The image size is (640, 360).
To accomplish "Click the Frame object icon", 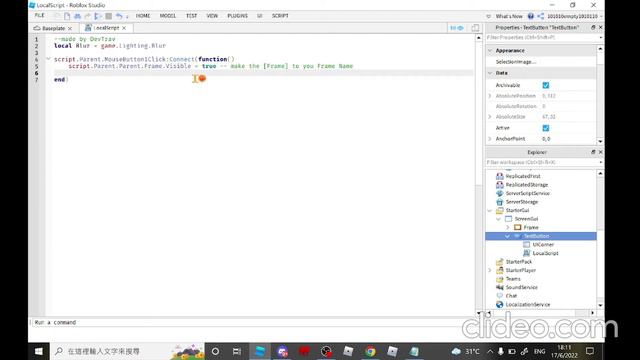I will (x=518, y=227).
